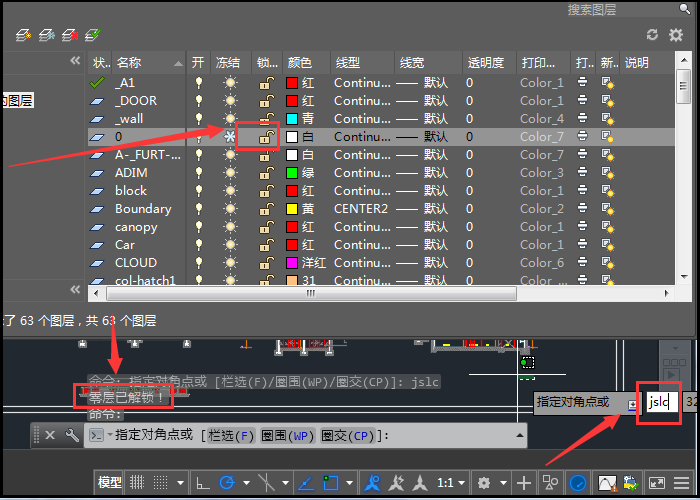700x500 pixels.
Task: Click the 开 column header
Action: click(x=198, y=63)
